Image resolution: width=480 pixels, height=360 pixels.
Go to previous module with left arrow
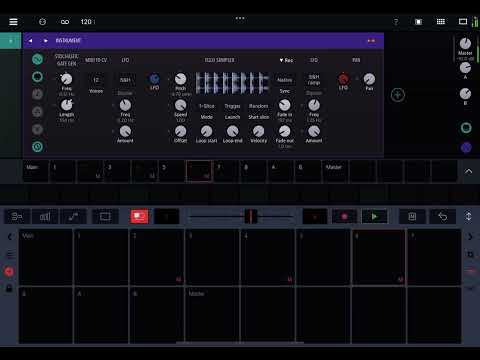30,41
